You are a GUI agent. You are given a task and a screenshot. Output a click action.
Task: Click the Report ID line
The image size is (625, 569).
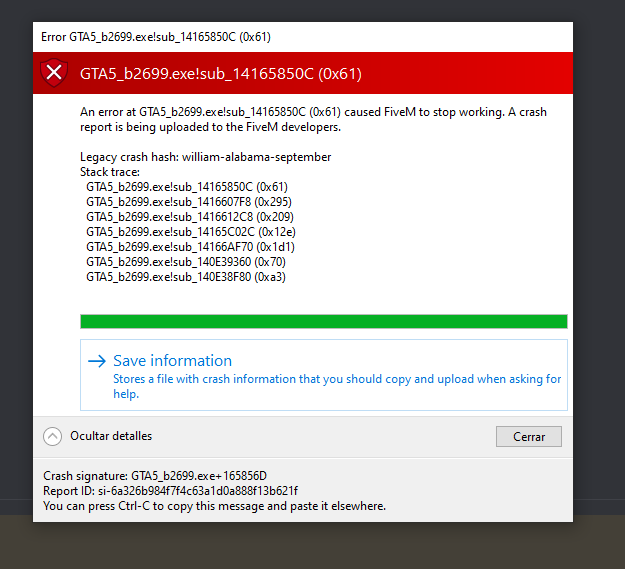(x=171, y=491)
